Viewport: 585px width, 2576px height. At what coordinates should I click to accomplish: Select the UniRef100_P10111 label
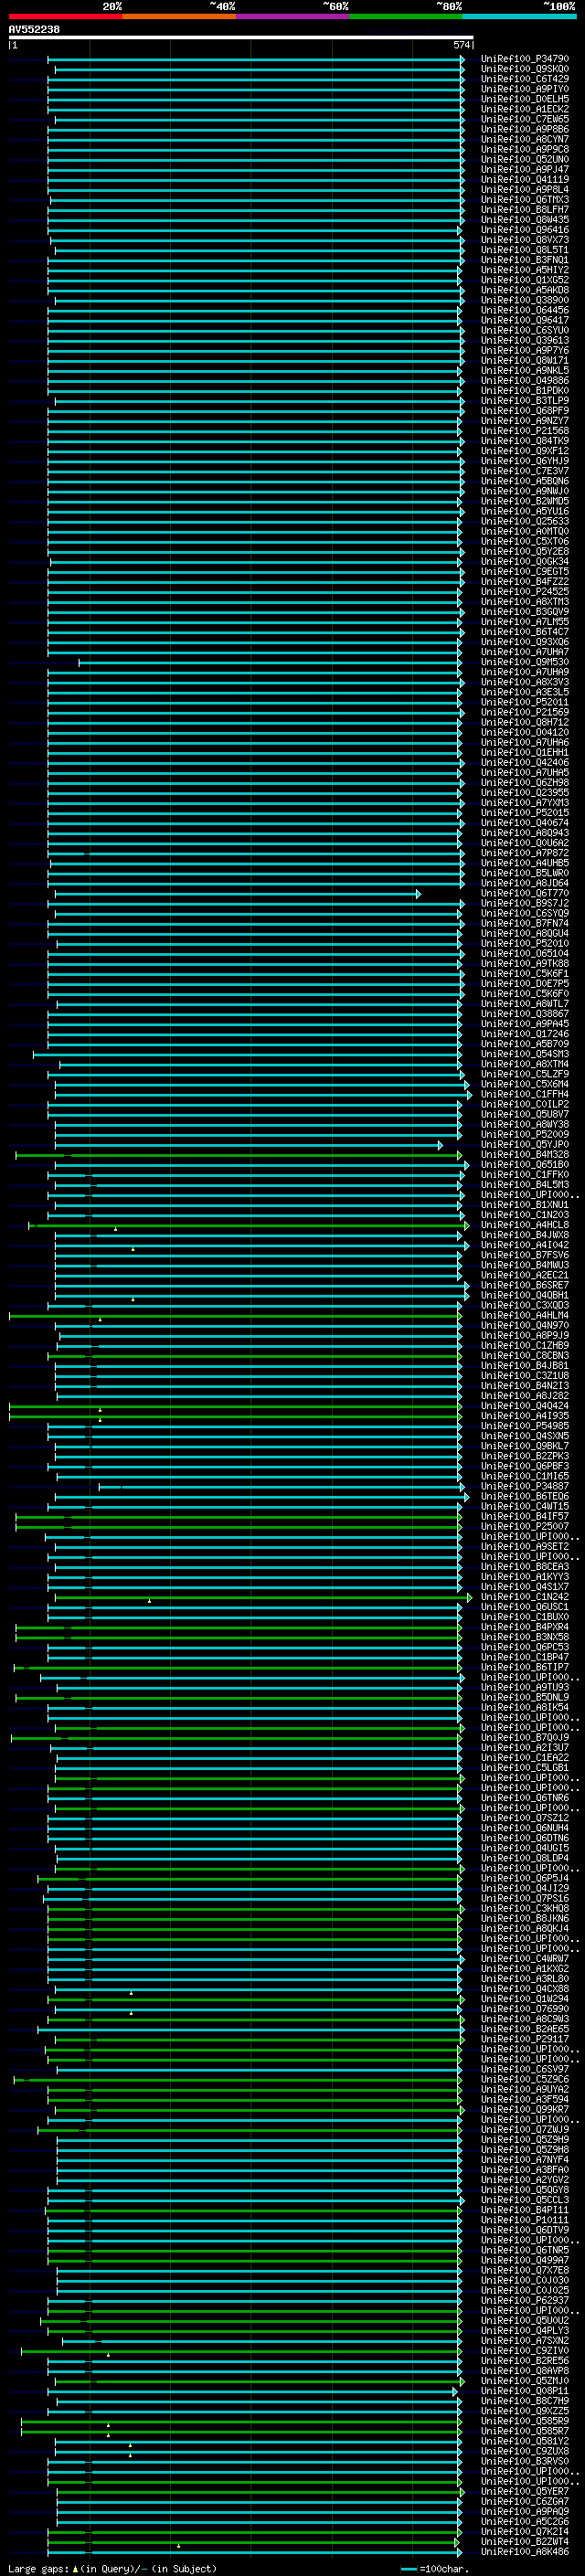point(524,2219)
